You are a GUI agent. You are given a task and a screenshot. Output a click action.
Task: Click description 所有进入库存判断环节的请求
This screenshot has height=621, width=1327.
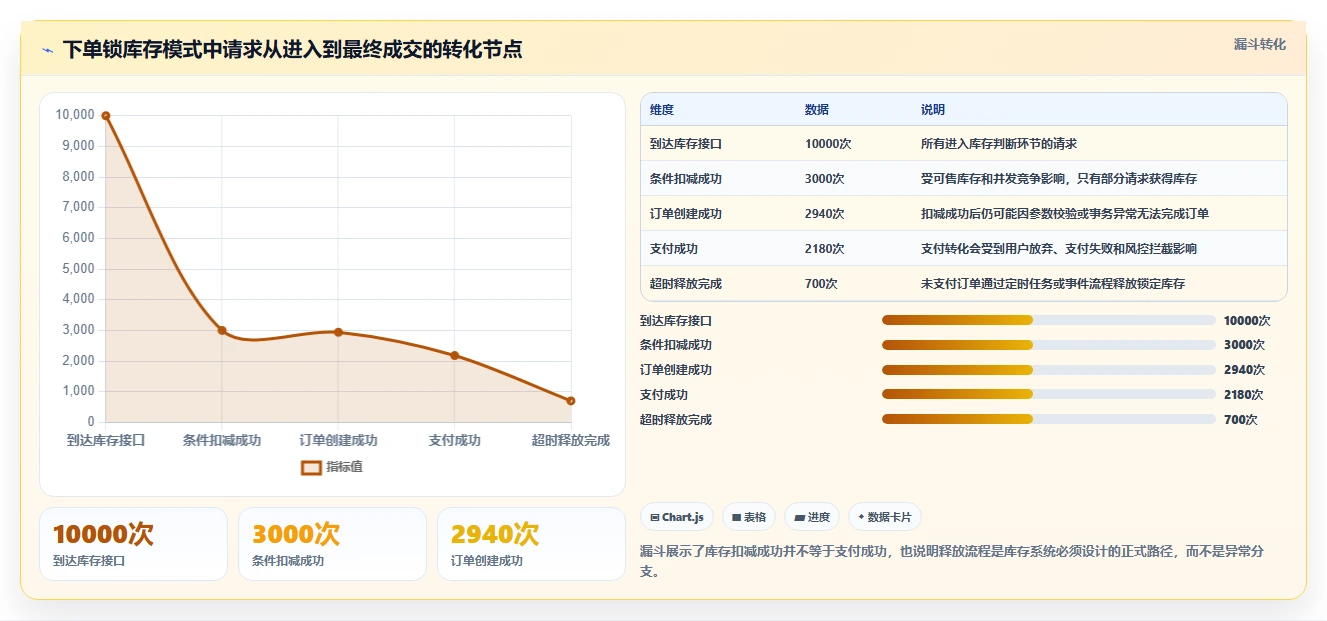999,144
